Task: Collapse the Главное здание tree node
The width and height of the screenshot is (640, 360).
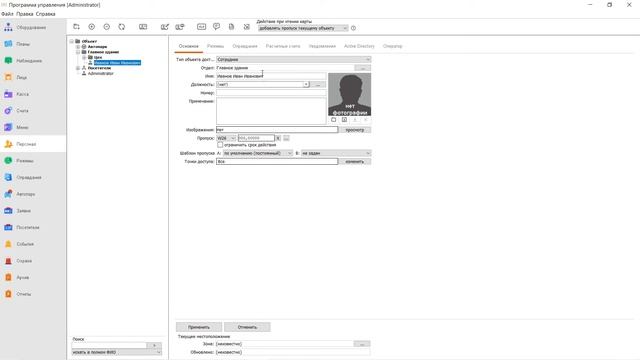Action: [x=78, y=52]
